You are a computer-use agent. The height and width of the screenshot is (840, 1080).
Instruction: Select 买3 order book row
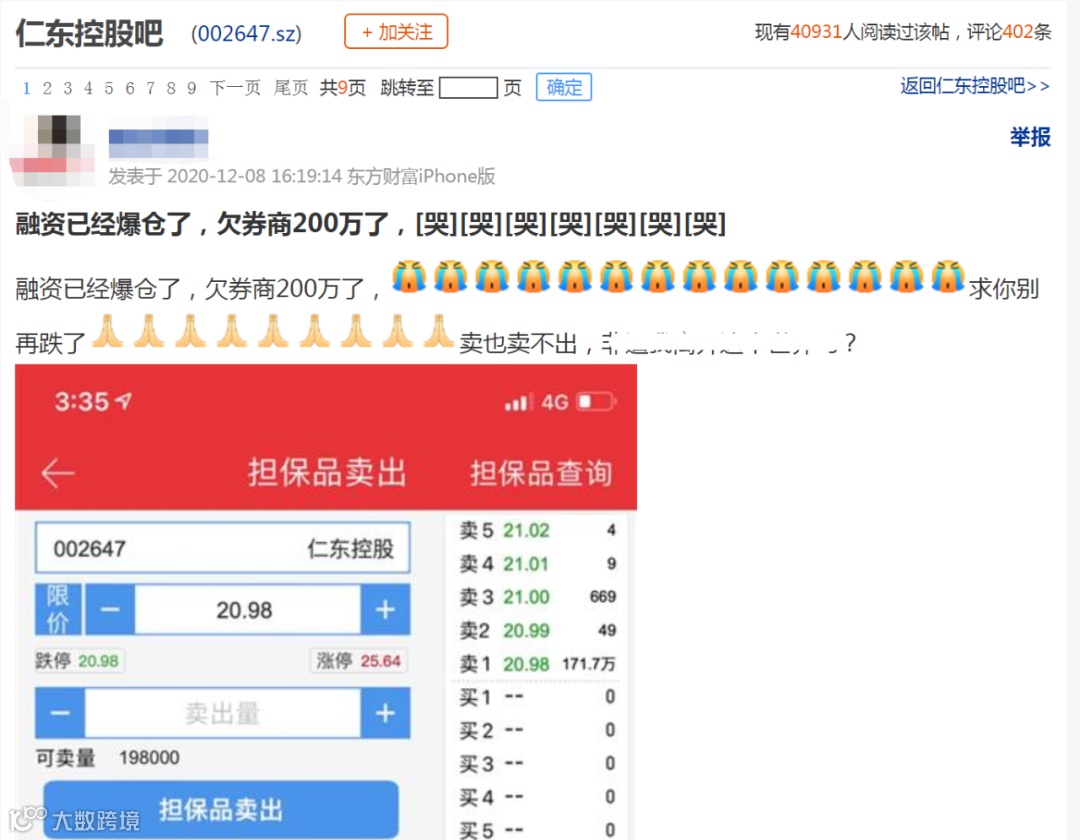click(x=537, y=764)
